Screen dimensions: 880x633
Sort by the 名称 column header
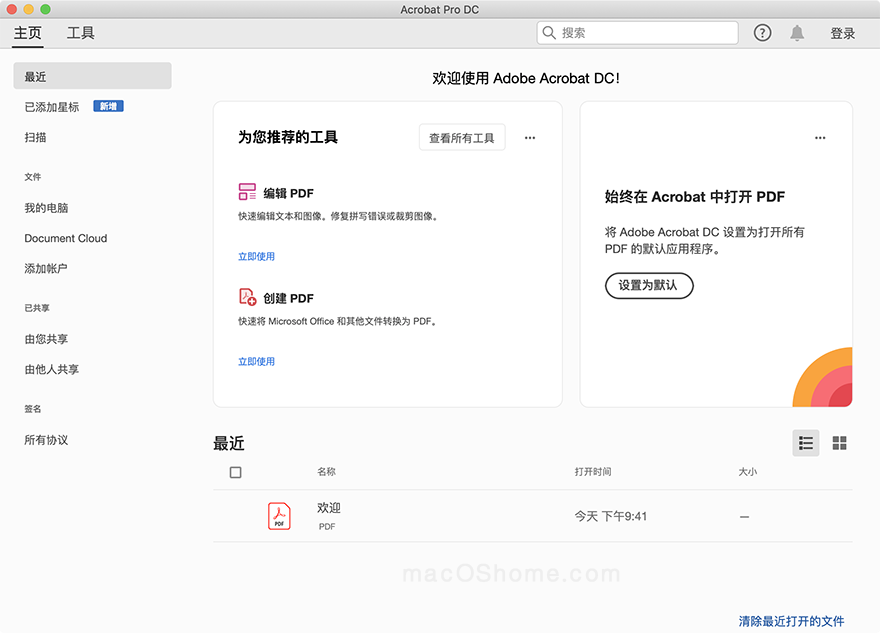(326, 472)
